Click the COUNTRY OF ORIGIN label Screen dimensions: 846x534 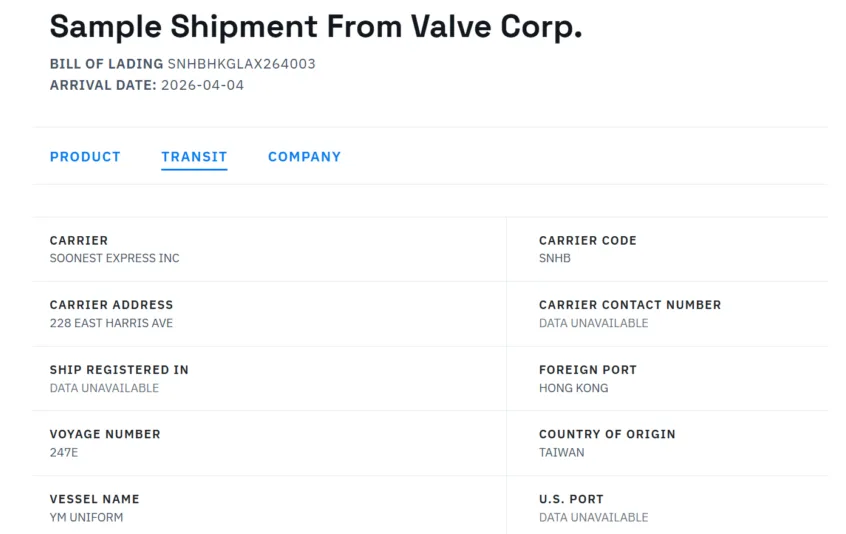(607, 434)
